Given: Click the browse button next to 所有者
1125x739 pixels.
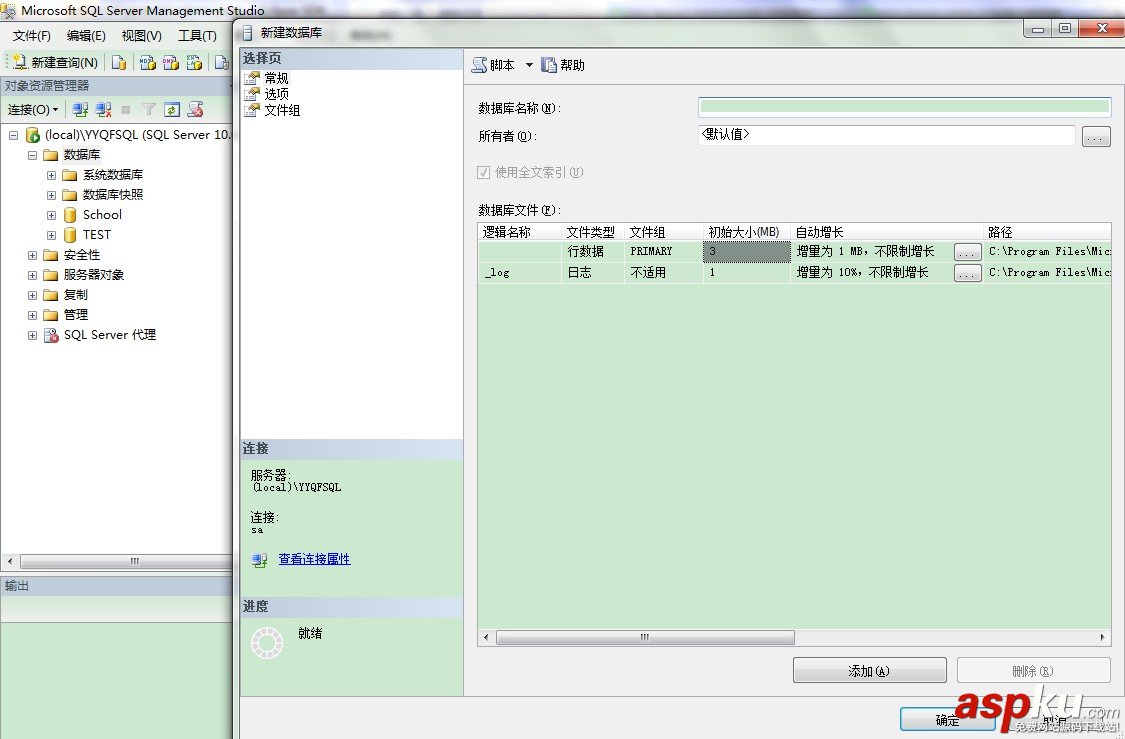Looking at the screenshot, I should coord(1096,136).
